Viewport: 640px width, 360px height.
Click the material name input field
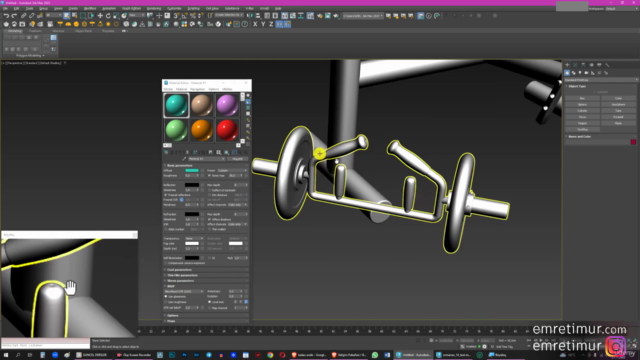[x=207, y=159]
